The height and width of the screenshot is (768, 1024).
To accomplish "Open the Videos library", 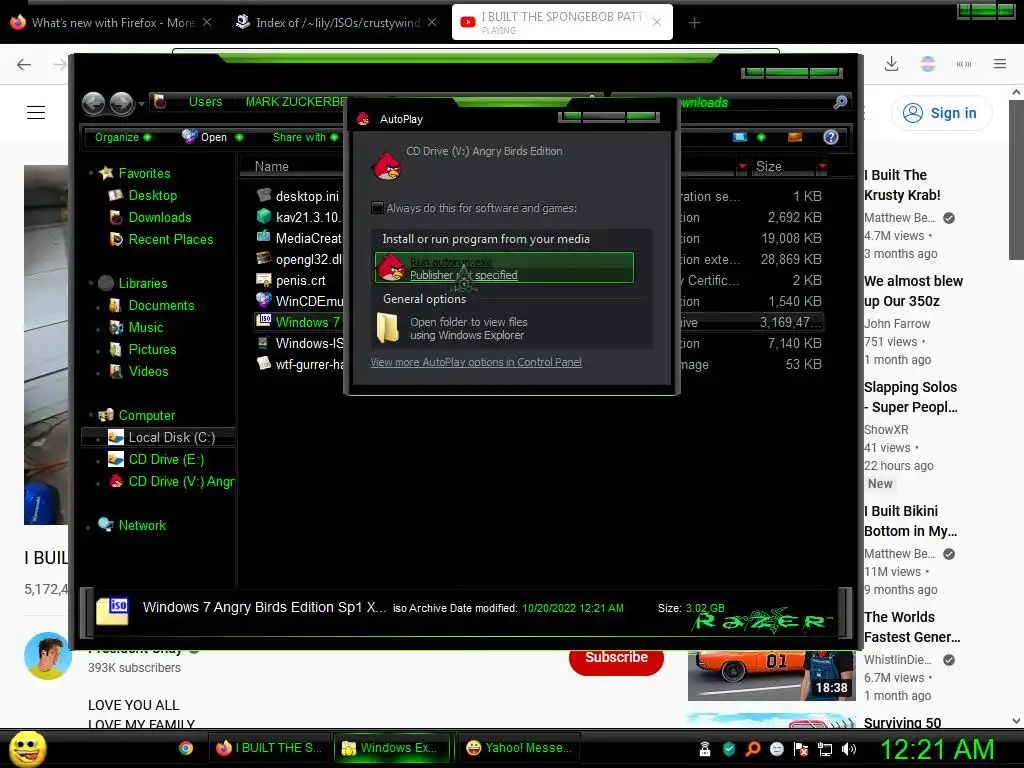I will point(148,372).
